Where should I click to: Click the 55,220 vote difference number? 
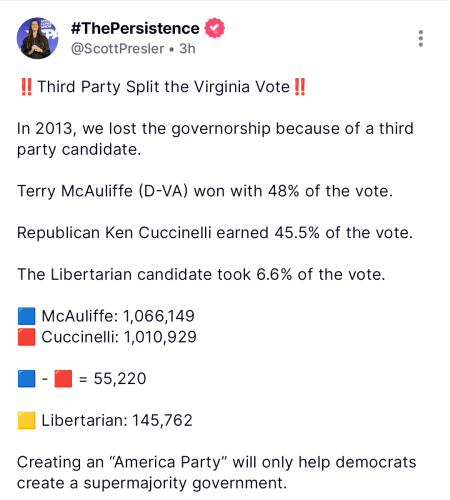[120, 379]
